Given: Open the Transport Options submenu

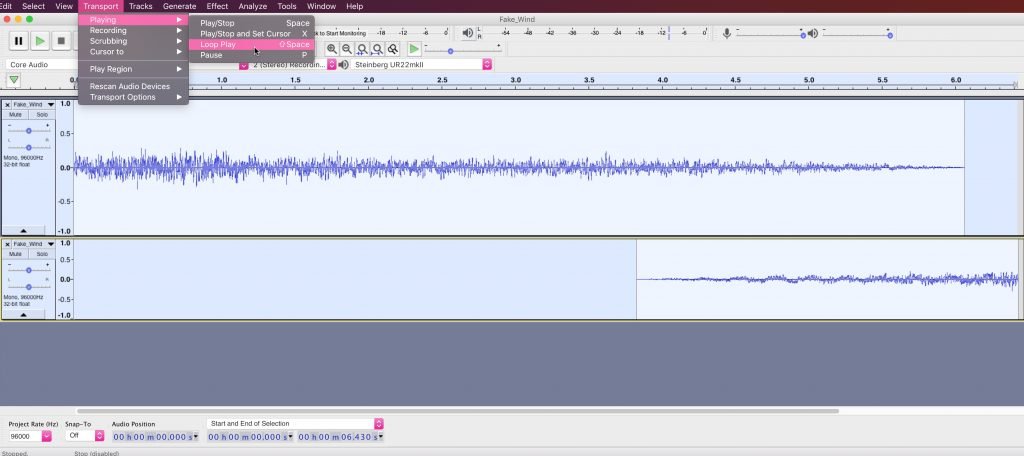Looking at the screenshot, I should 133,97.
